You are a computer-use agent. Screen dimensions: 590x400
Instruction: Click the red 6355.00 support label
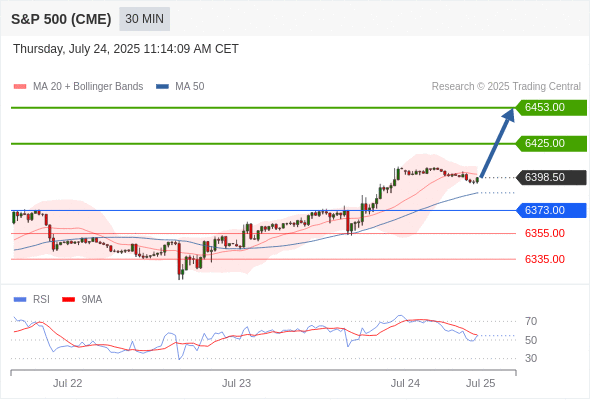point(545,233)
